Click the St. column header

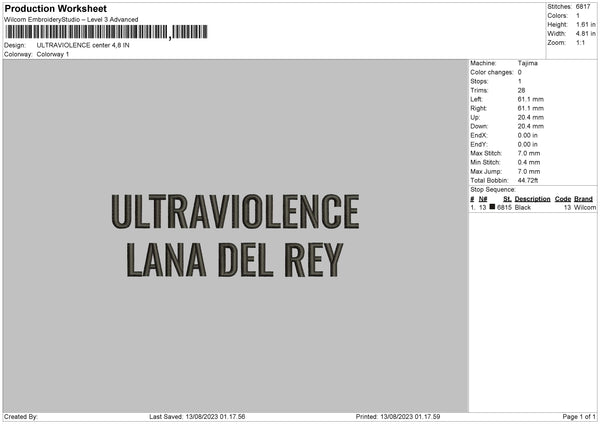point(507,199)
